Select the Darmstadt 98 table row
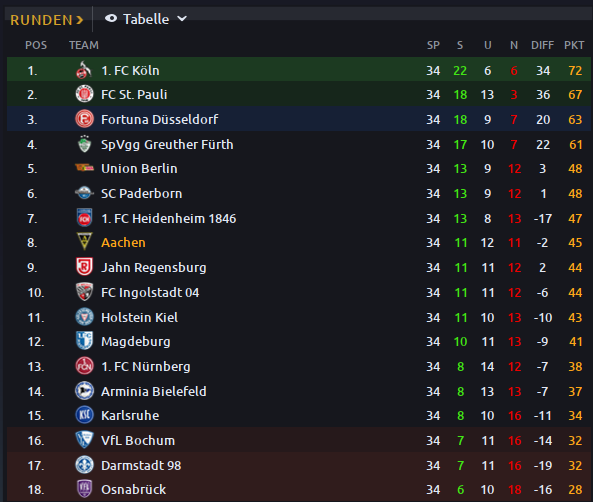 pyautogui.click(x=299, y=465)
